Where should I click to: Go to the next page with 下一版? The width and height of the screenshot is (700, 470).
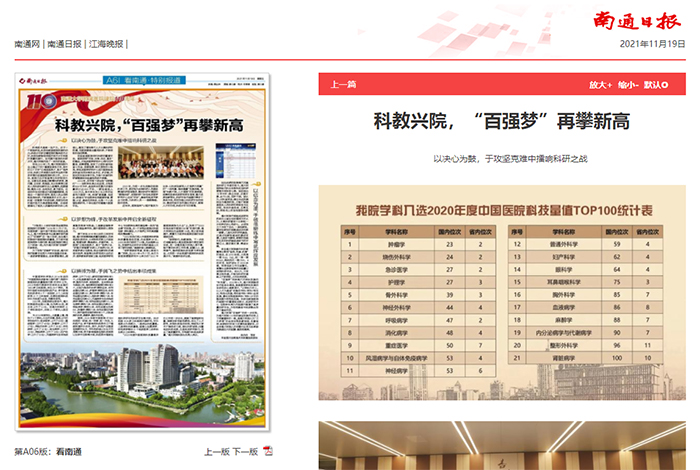point(247,452)
